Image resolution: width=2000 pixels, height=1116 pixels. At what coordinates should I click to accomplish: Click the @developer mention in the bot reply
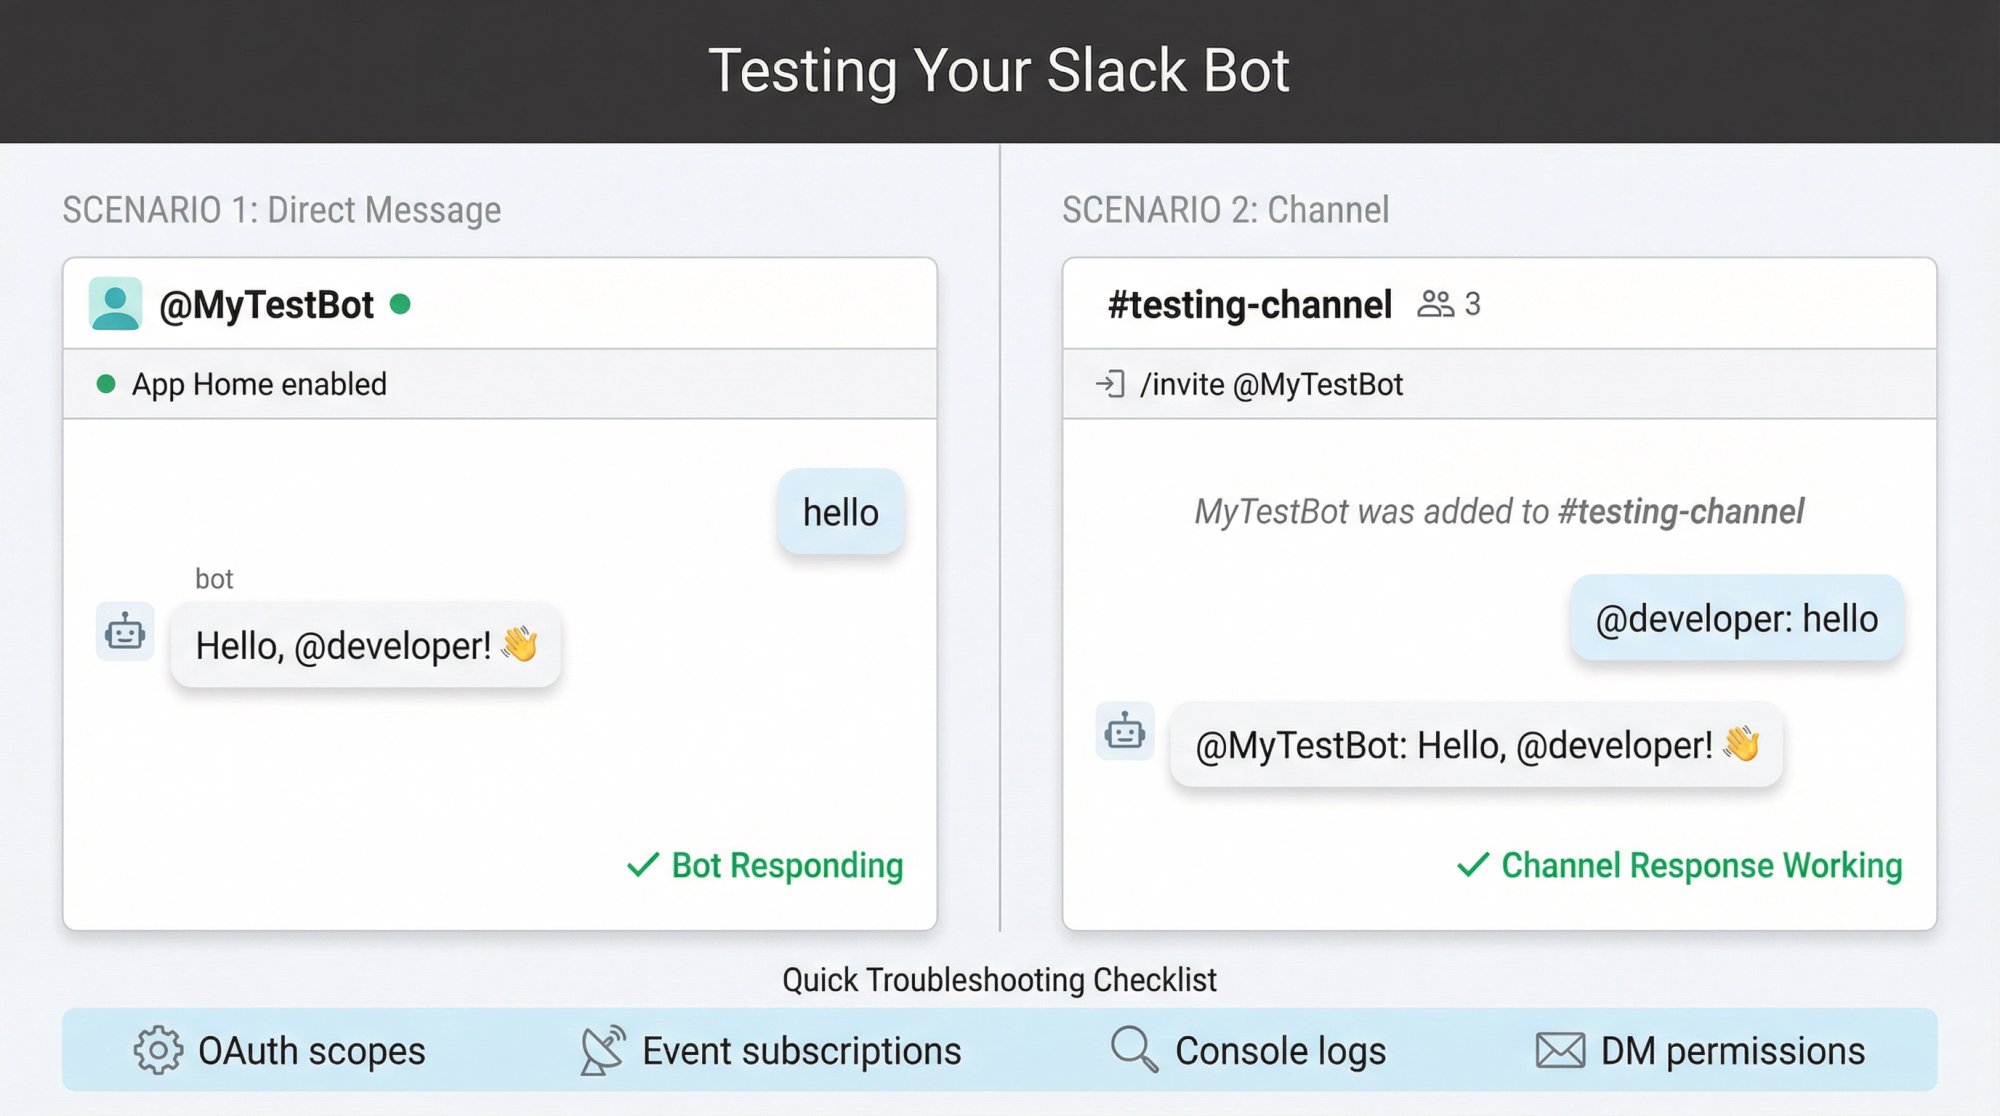(391, 645)
